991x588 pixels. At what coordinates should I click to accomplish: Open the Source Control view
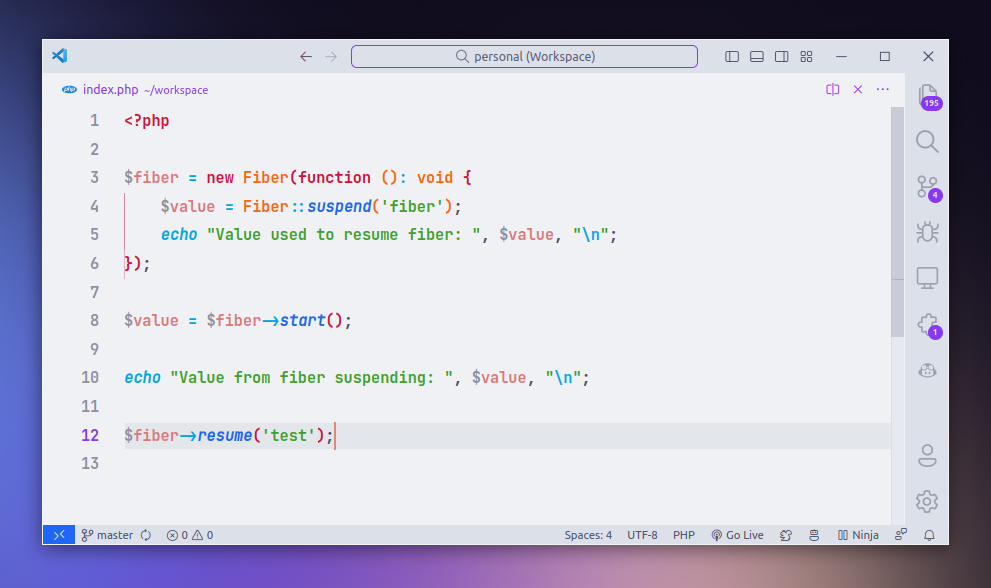927,188
